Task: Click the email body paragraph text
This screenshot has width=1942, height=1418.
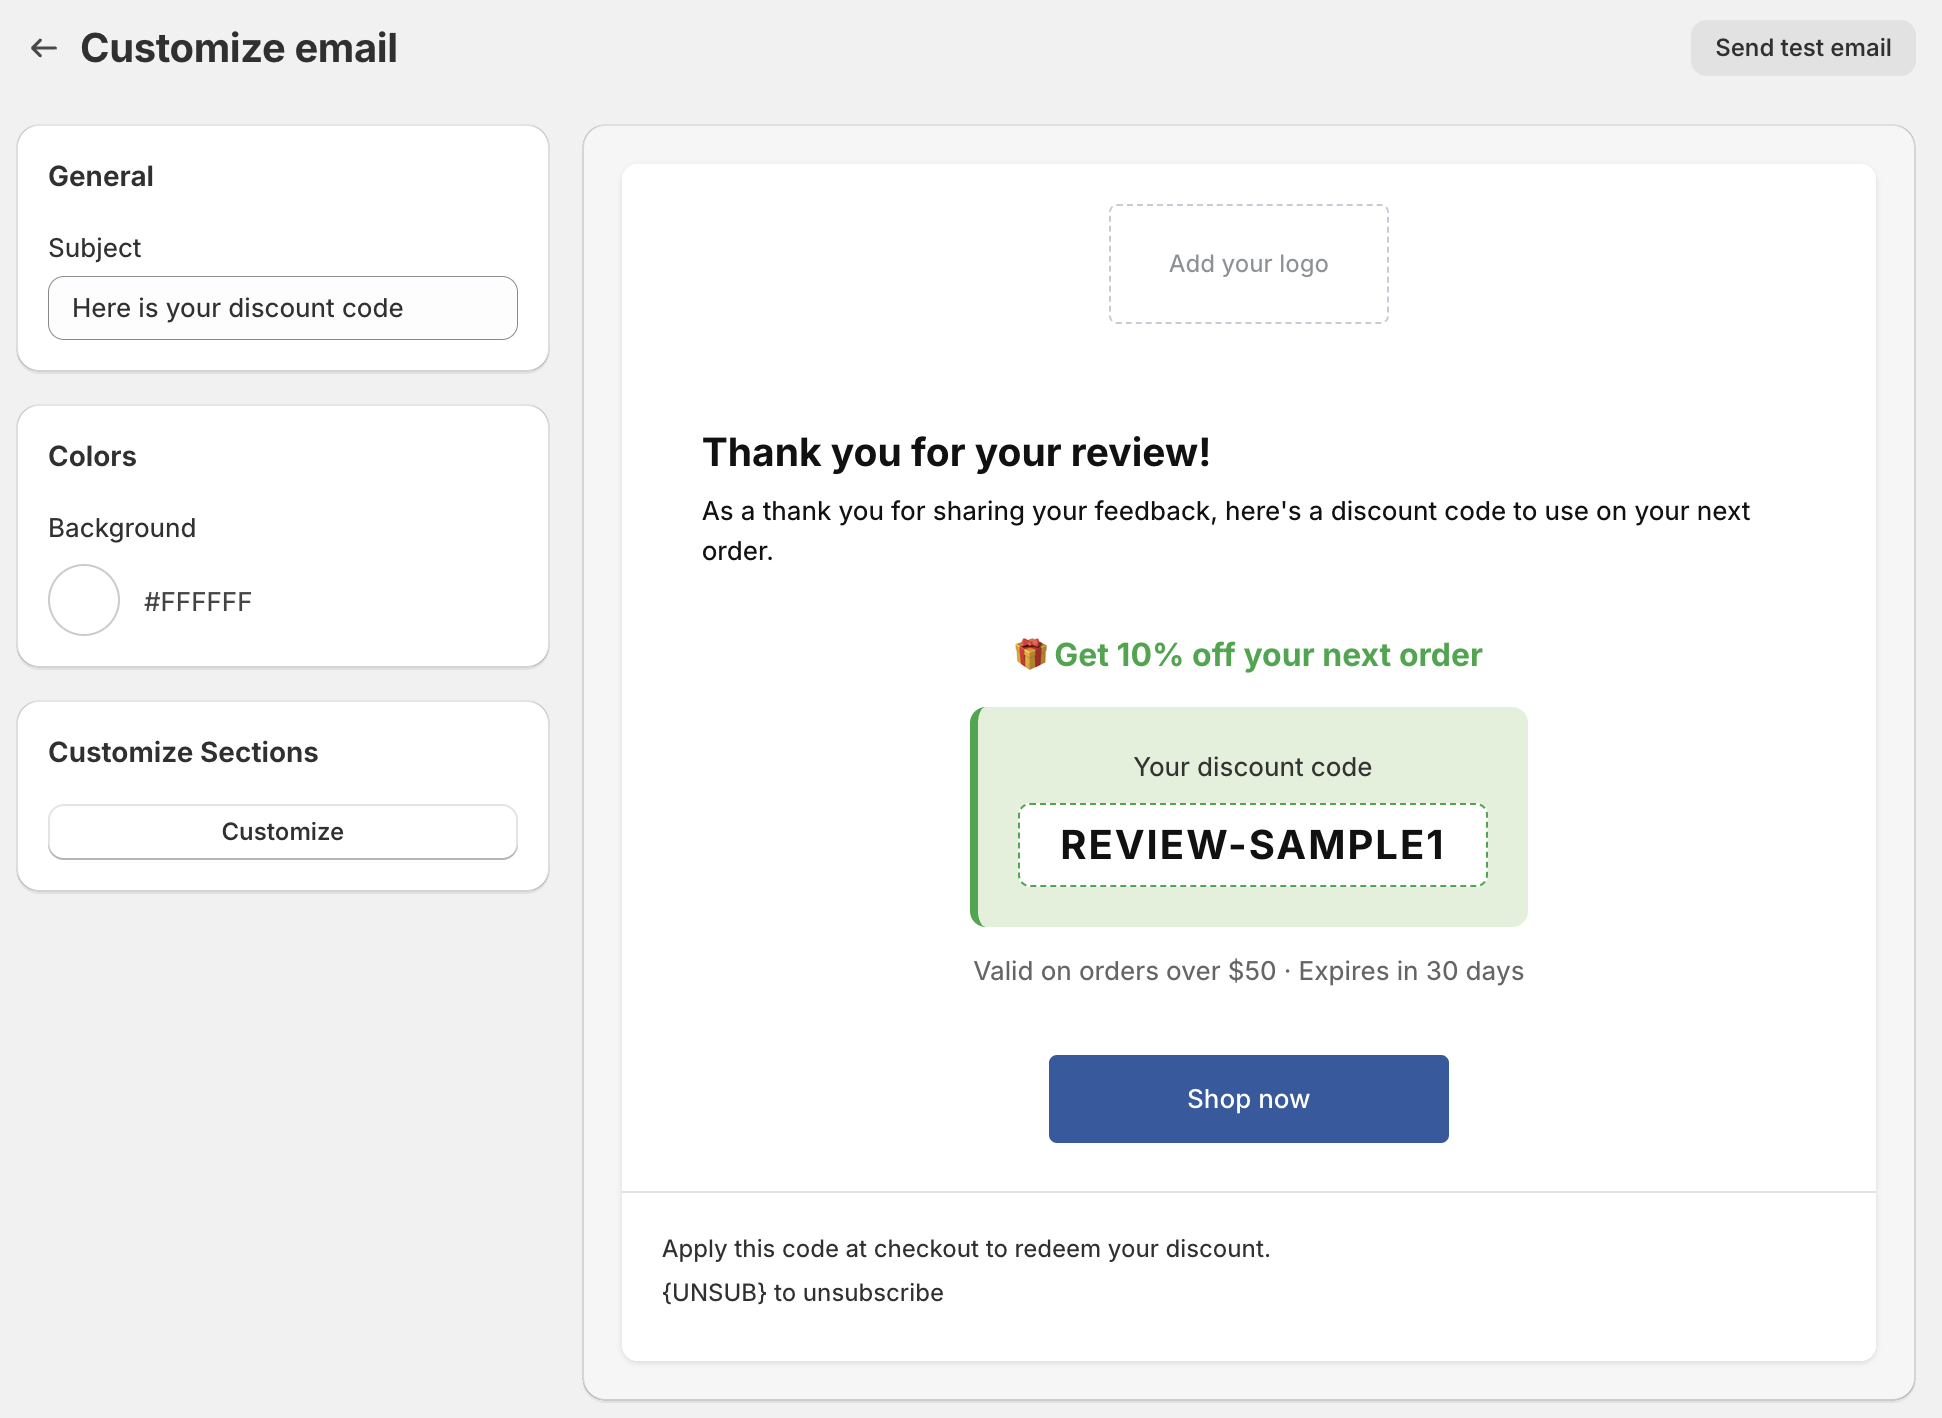Action: (1226, 531)
